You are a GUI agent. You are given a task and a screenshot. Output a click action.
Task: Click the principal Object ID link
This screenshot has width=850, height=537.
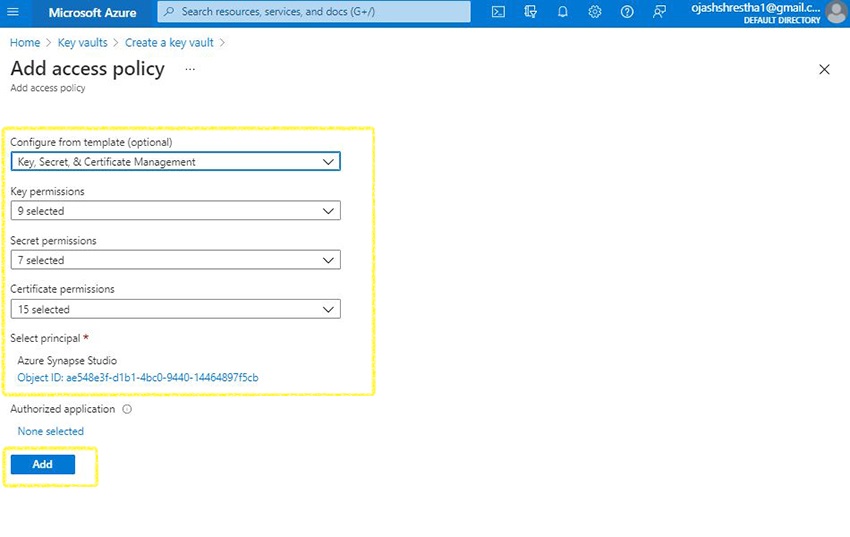138,378
